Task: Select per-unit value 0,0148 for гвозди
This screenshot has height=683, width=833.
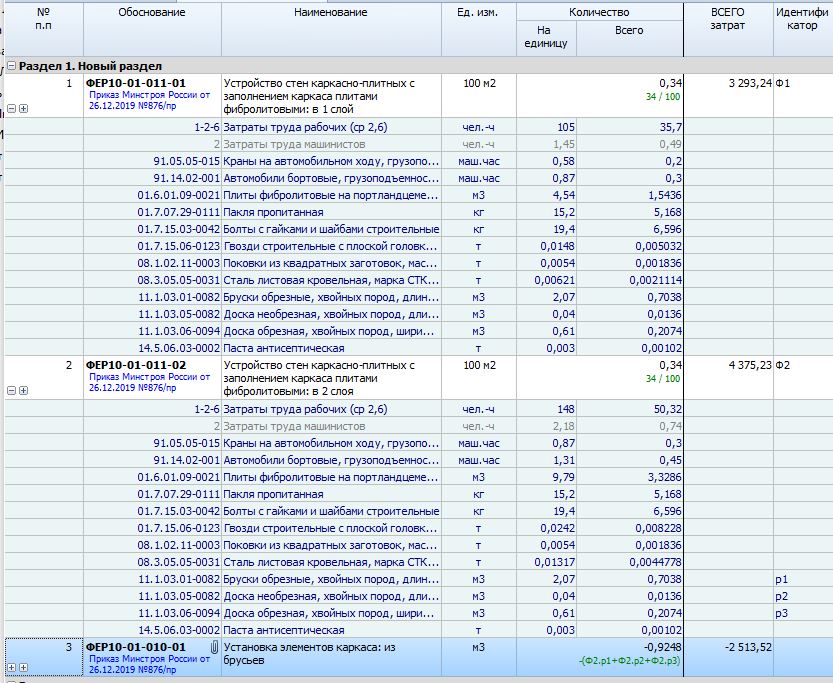Action: click(x=558, y=246)
